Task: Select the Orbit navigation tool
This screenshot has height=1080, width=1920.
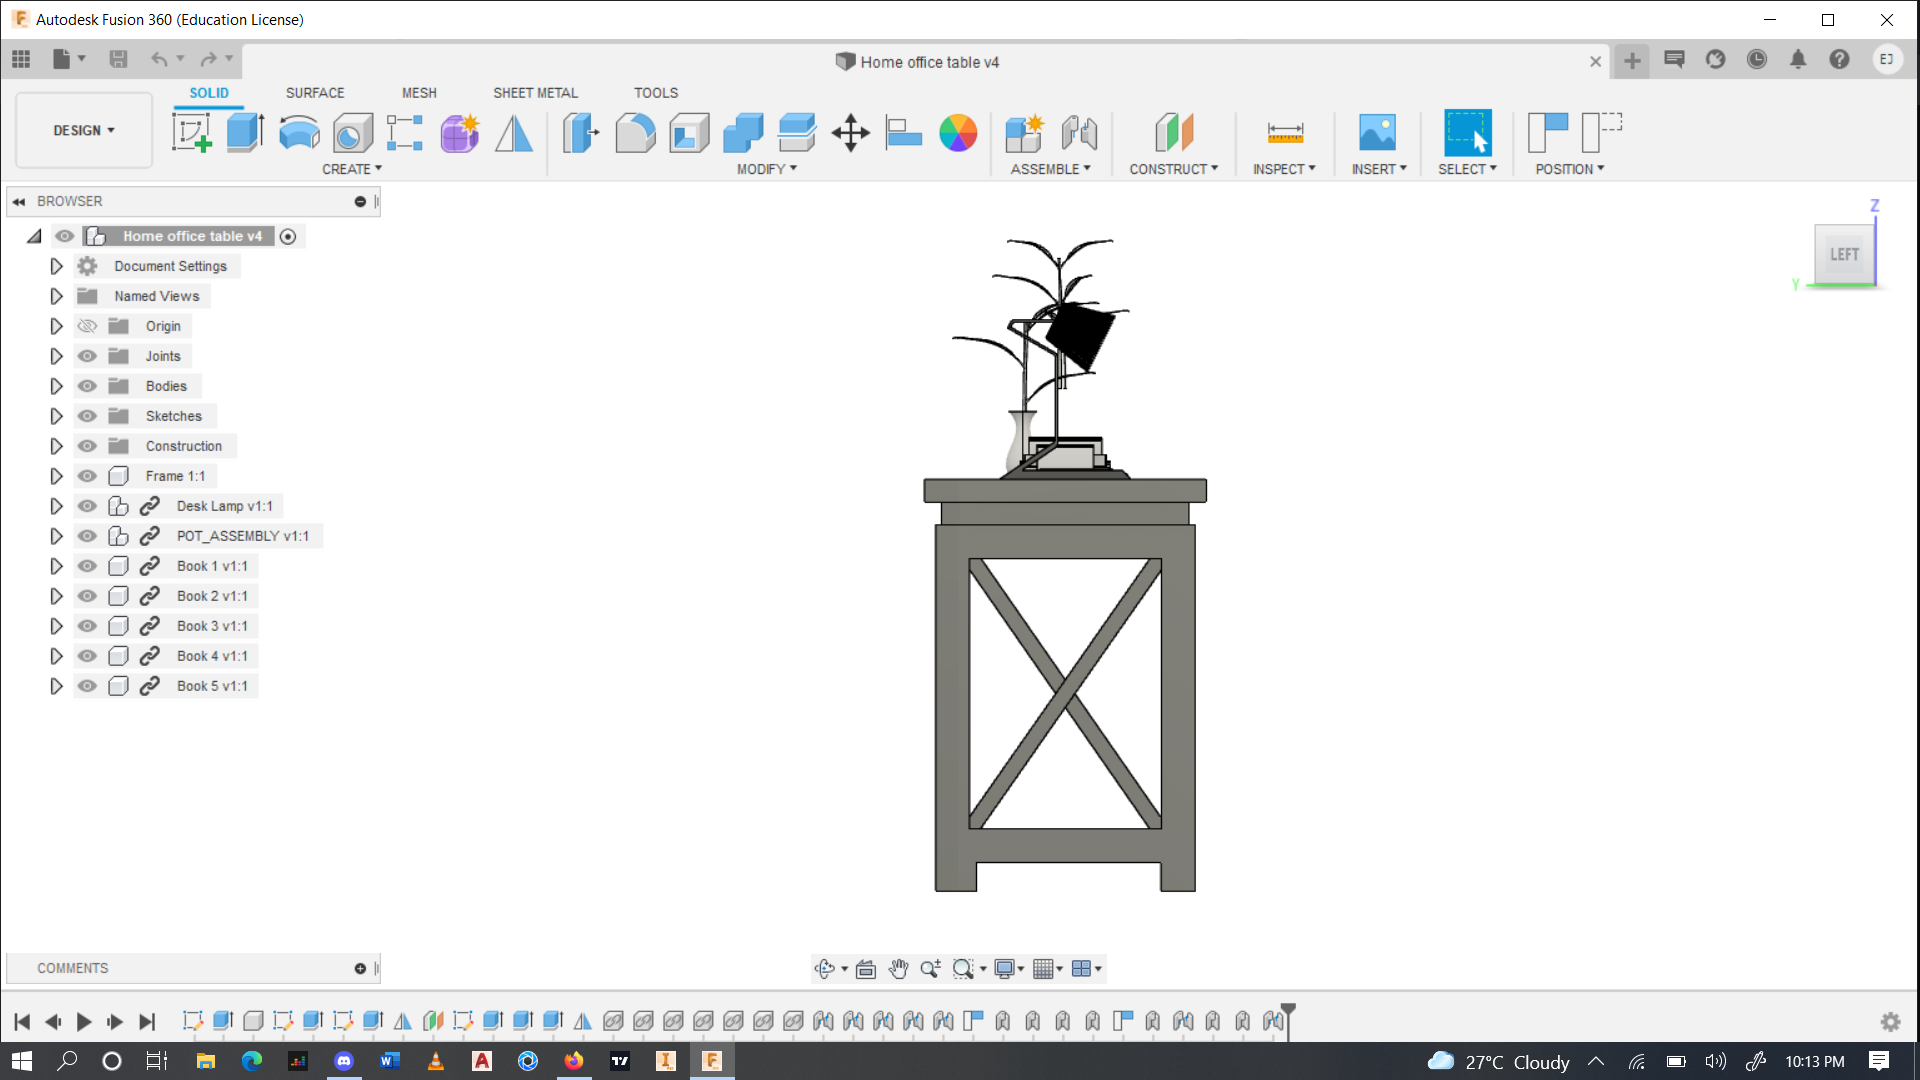Action: (824, 968)
